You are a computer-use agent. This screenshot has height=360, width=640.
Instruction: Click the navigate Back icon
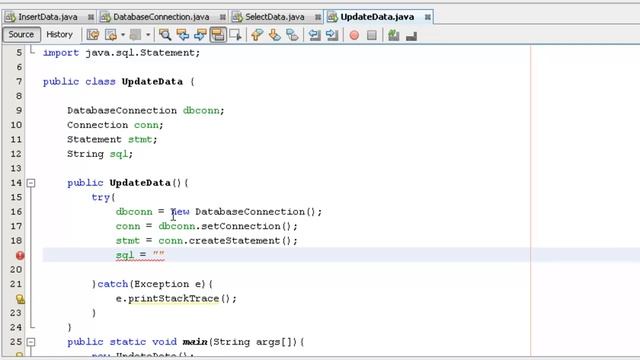tap(111, 35)
